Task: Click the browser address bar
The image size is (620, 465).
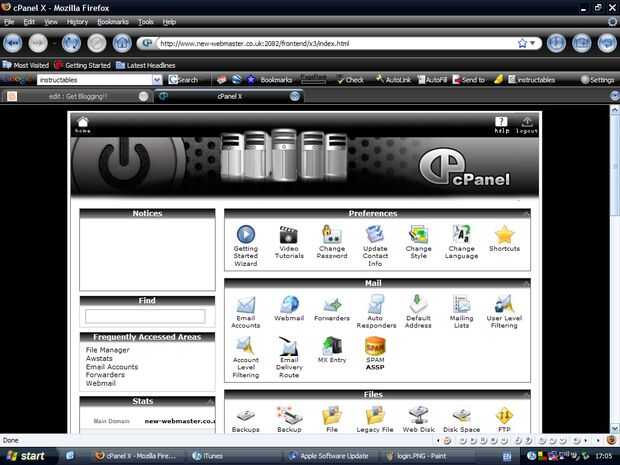Action: [x=336, y=43]
